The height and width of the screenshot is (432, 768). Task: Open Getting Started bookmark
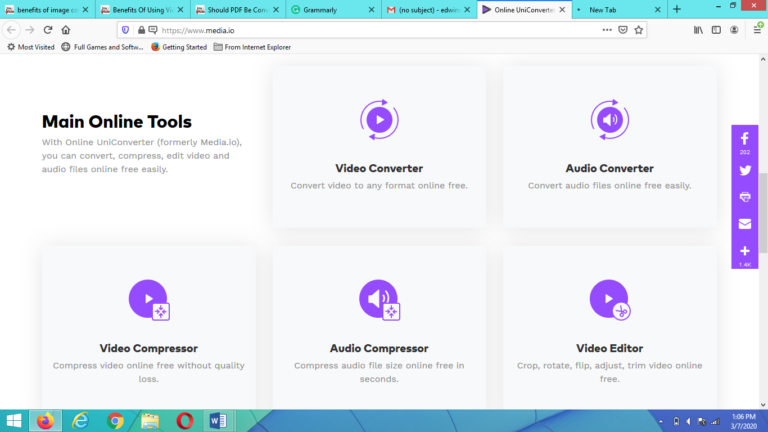click(179, 47)
